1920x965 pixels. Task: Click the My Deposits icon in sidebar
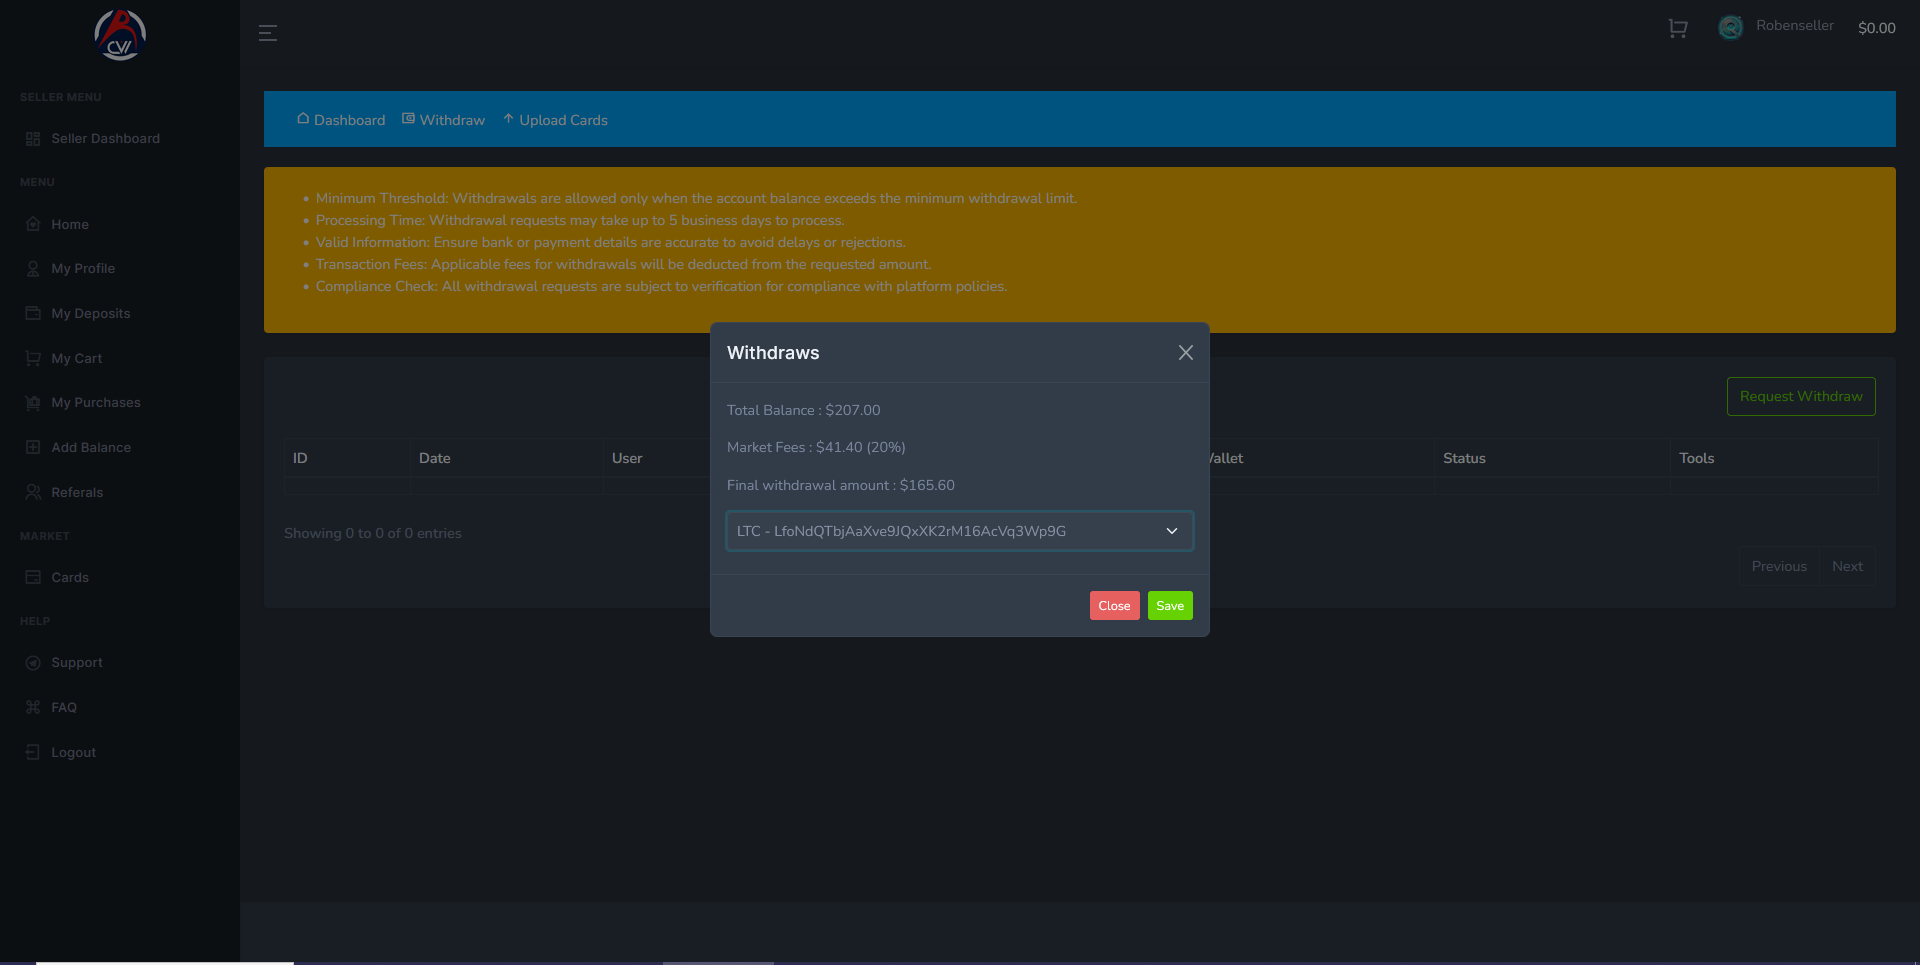(33, 313)
